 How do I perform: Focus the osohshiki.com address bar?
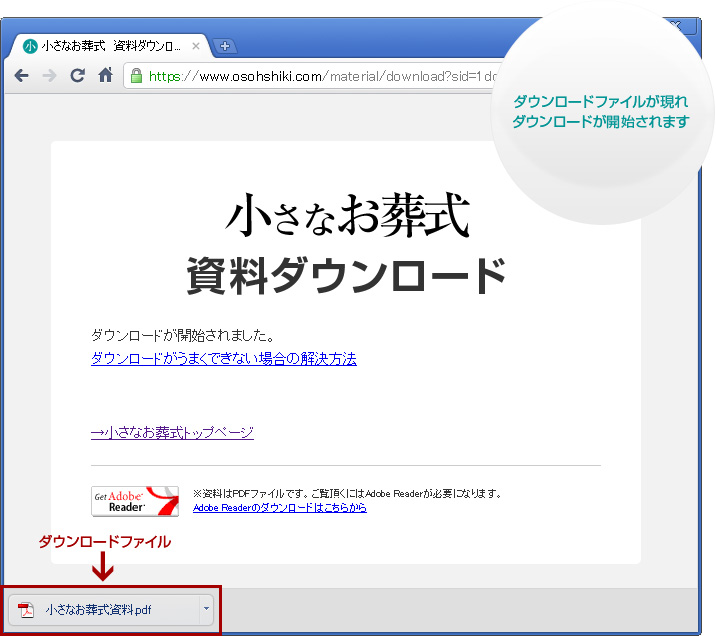(x=315, y=76)
